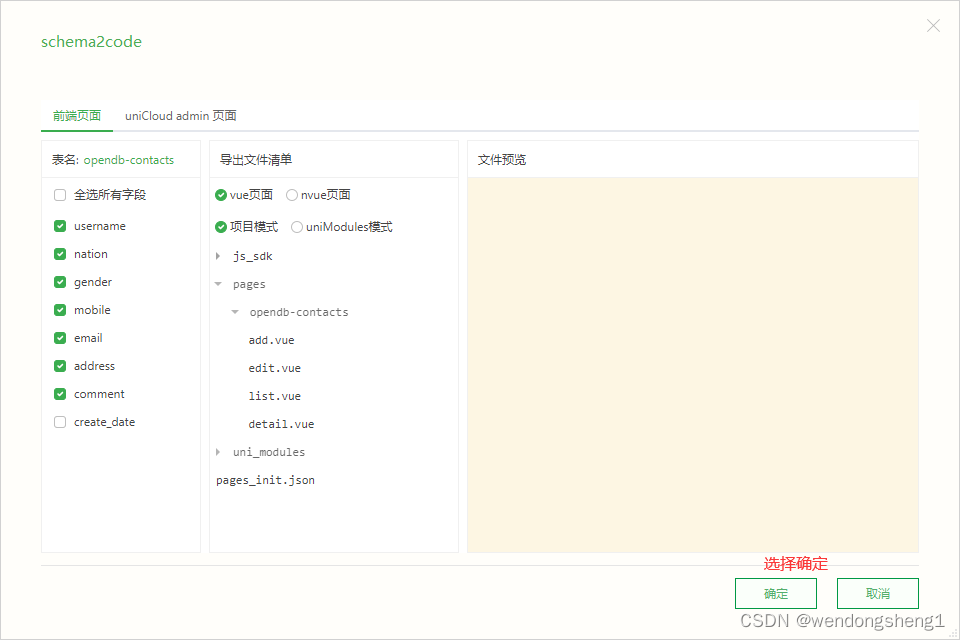Screen dimensions: 960x640
Task: Uncheck the gender field checkbox
Action: (60, 282)
